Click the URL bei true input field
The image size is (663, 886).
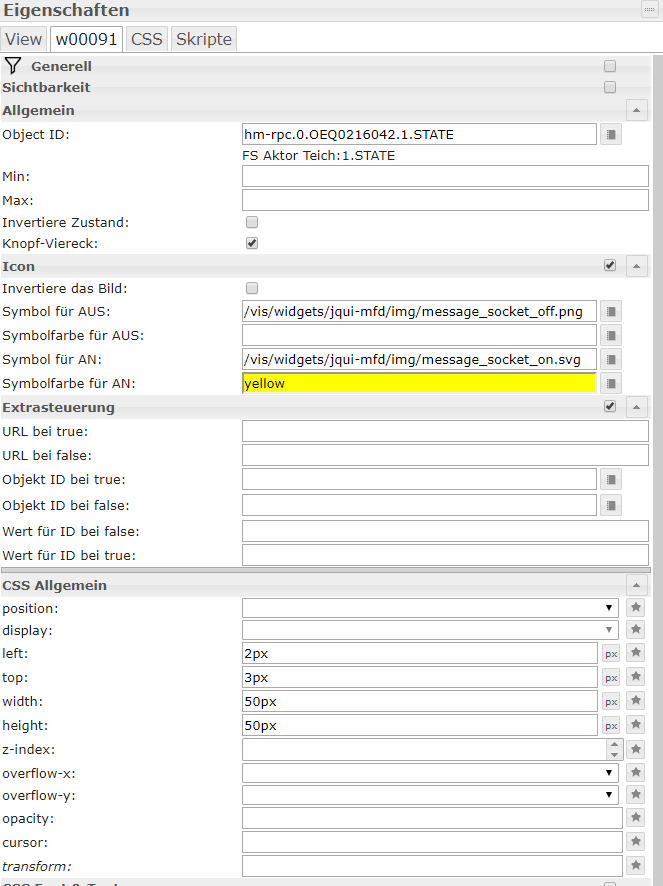(445, 431)
